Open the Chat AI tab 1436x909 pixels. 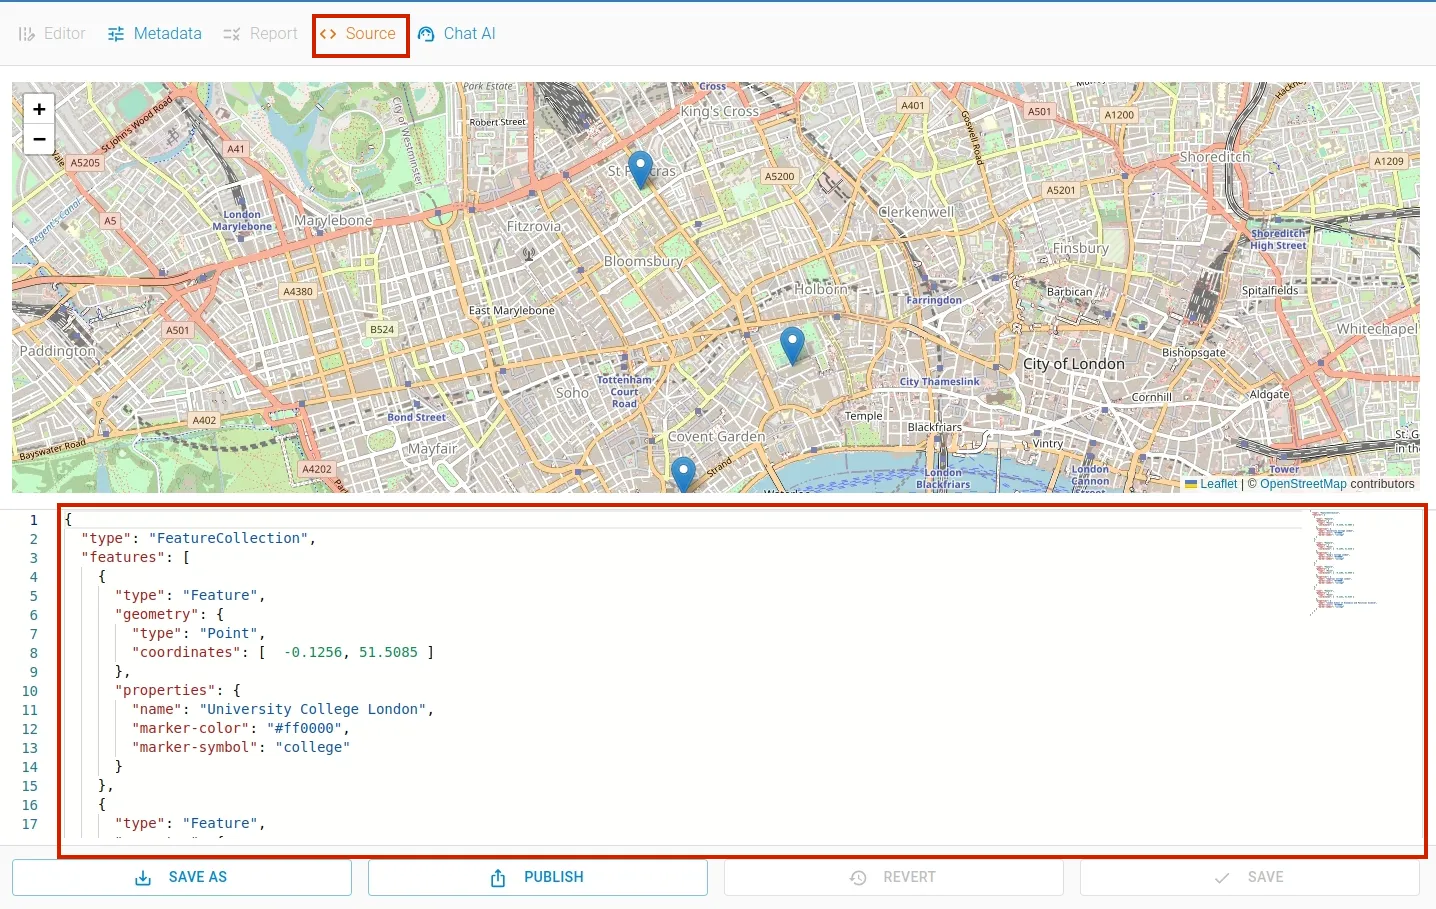click(x=457, y=33)
